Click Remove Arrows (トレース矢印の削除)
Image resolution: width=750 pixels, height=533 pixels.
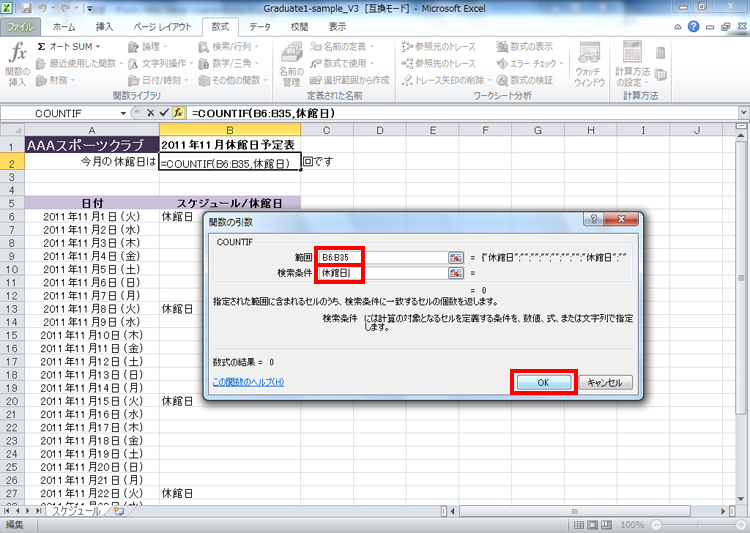point(446,80)
